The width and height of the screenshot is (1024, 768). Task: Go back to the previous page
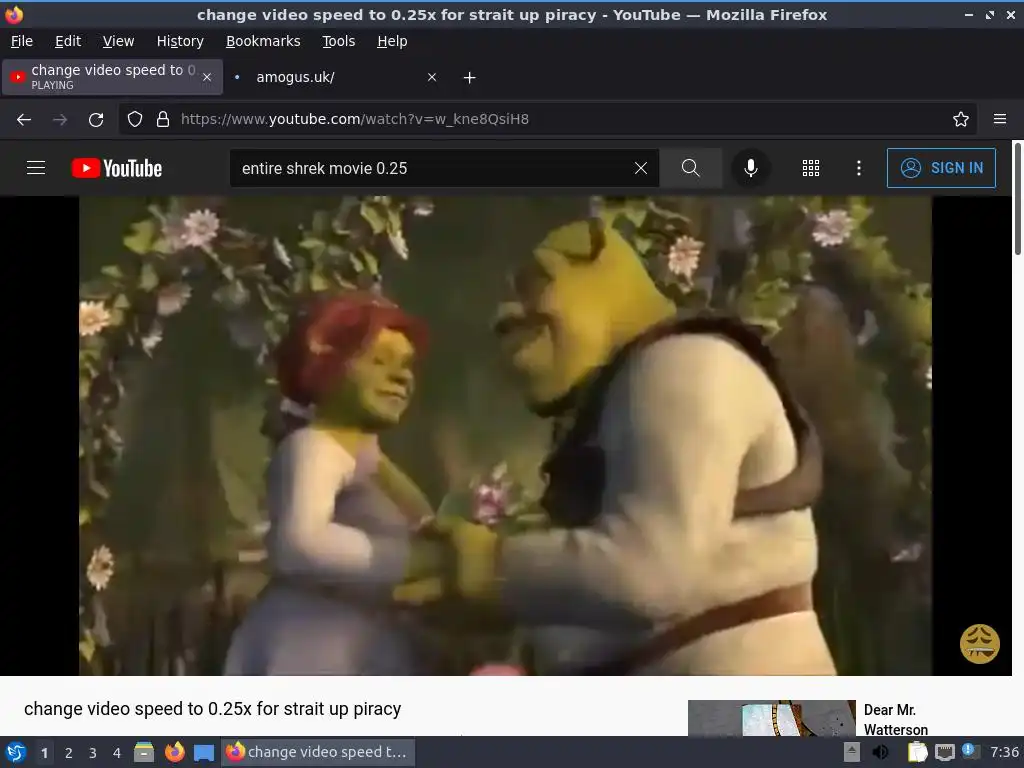pyautogui.click(x=24, y=120)
